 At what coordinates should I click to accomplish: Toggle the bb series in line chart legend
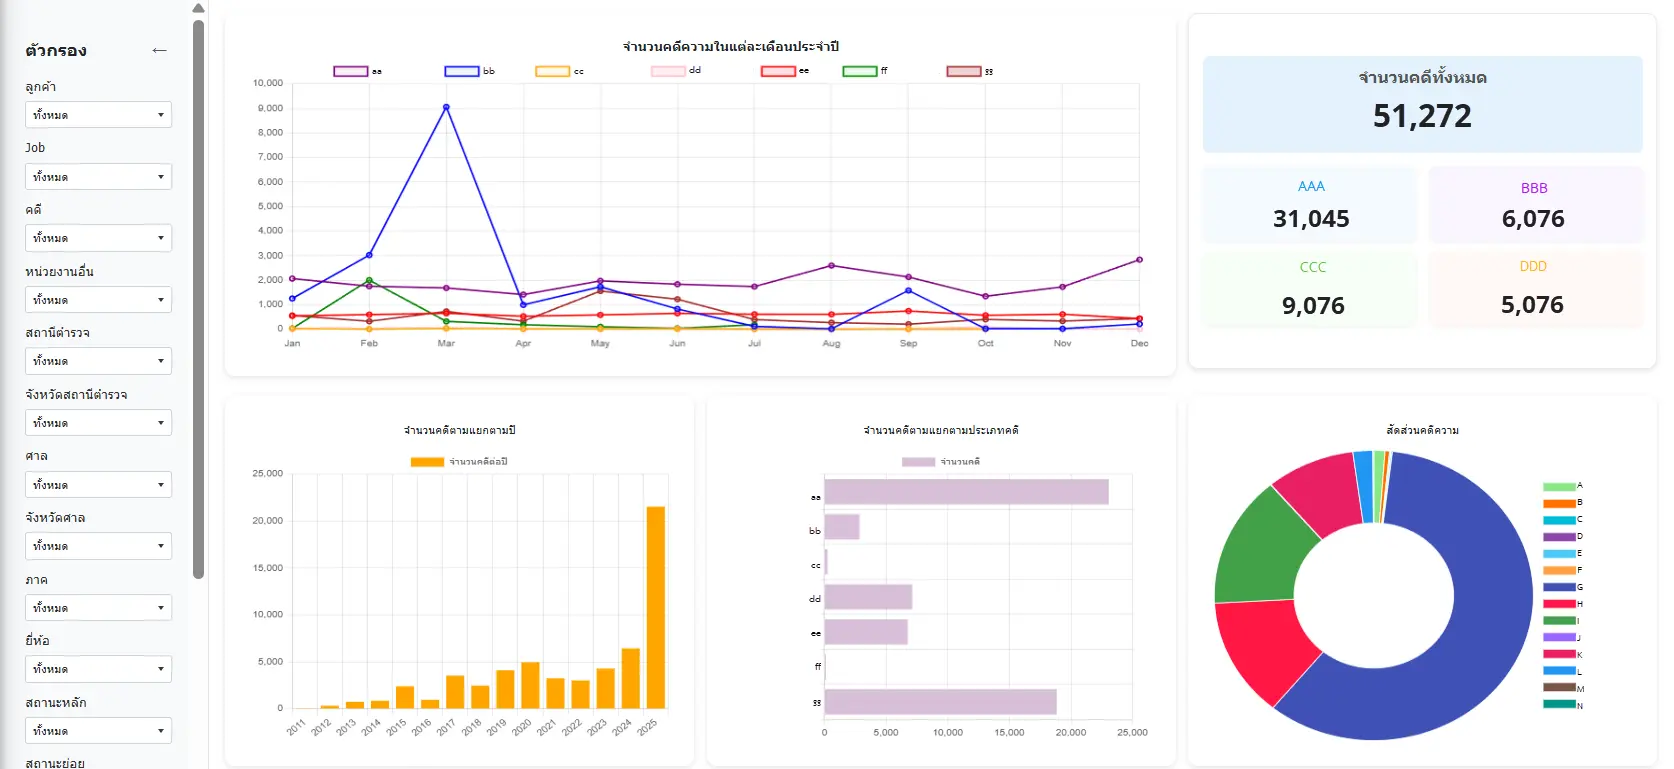469,71
